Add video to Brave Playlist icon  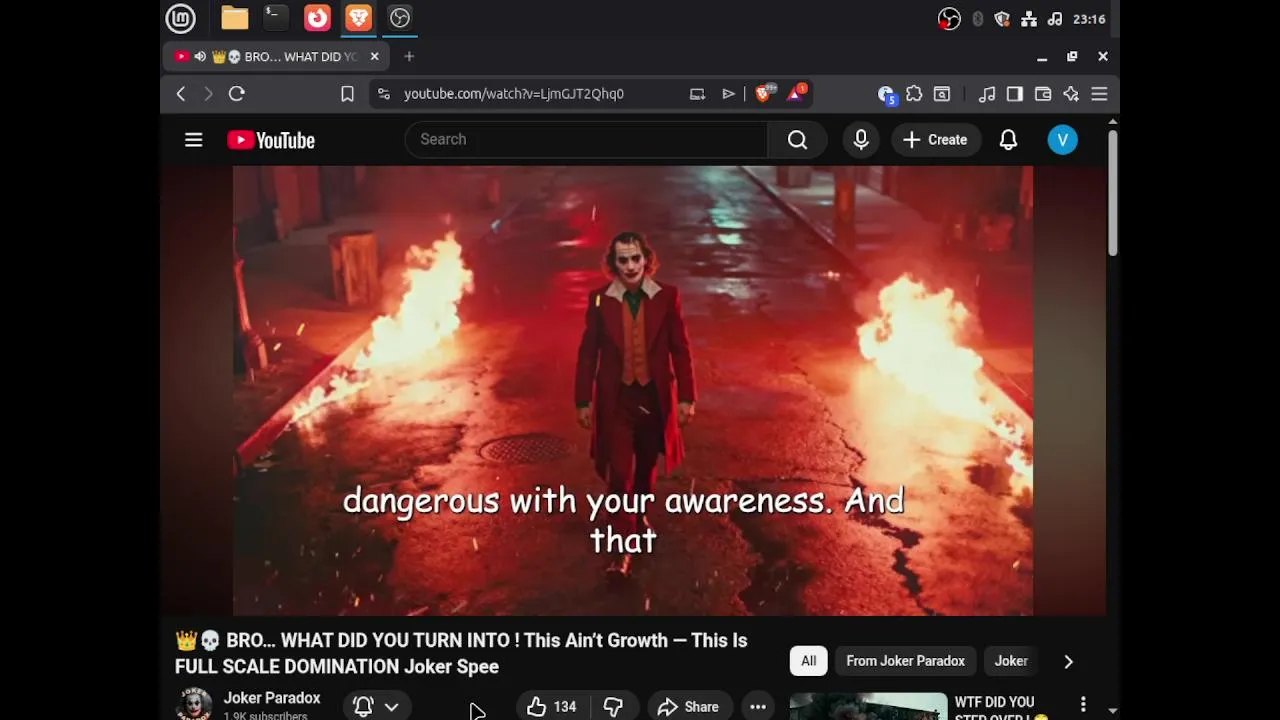728,94
